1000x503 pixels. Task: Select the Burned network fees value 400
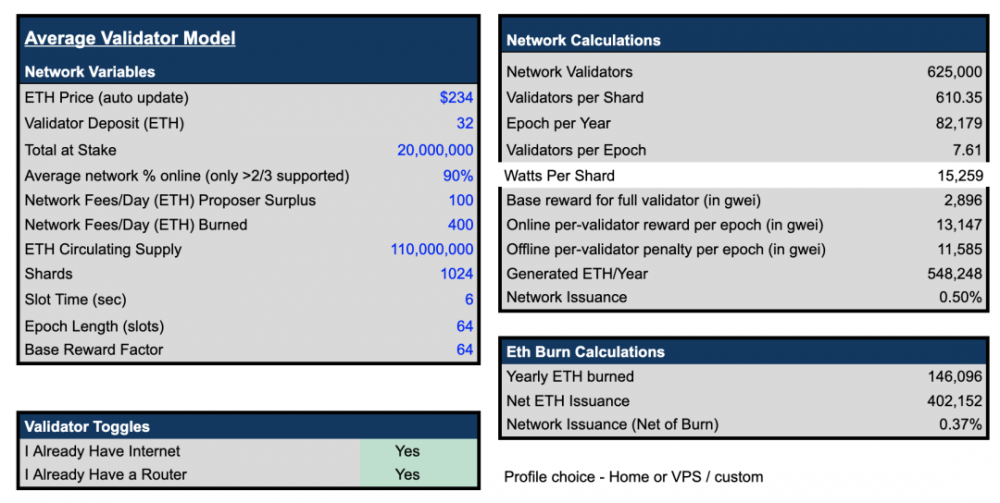tap(460, 225)
